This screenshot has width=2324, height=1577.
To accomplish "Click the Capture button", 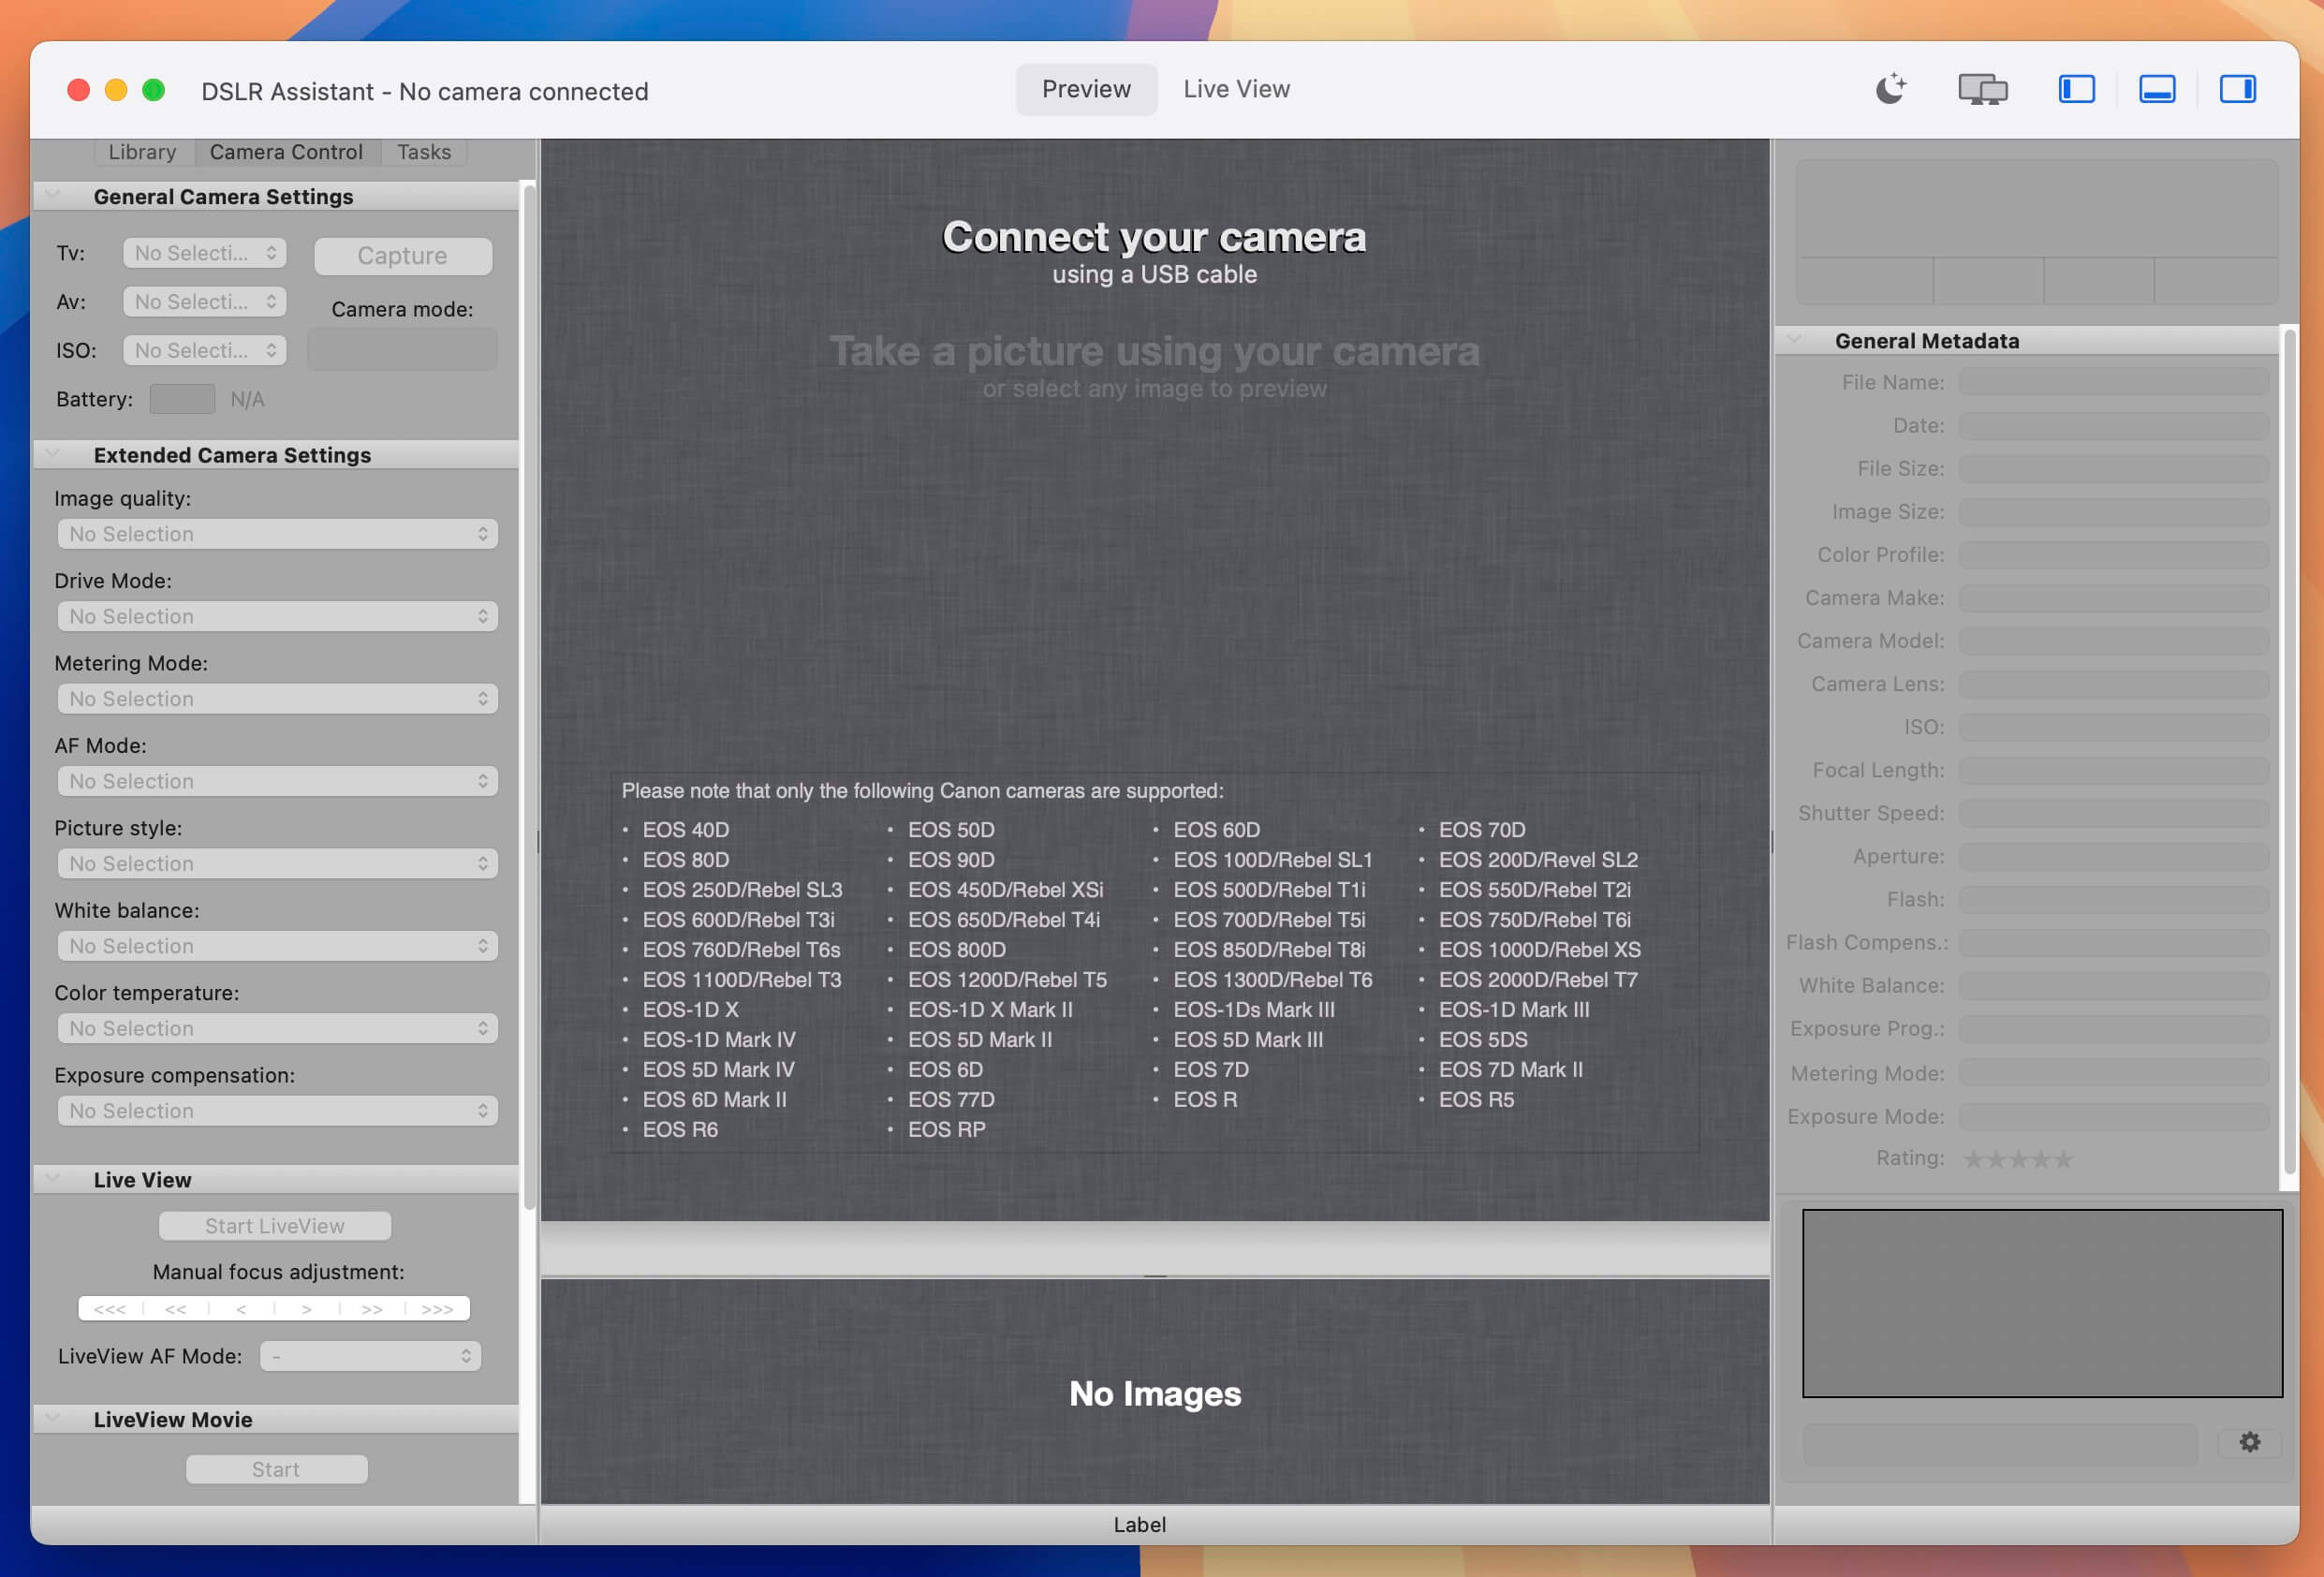I will coord(402,255).
